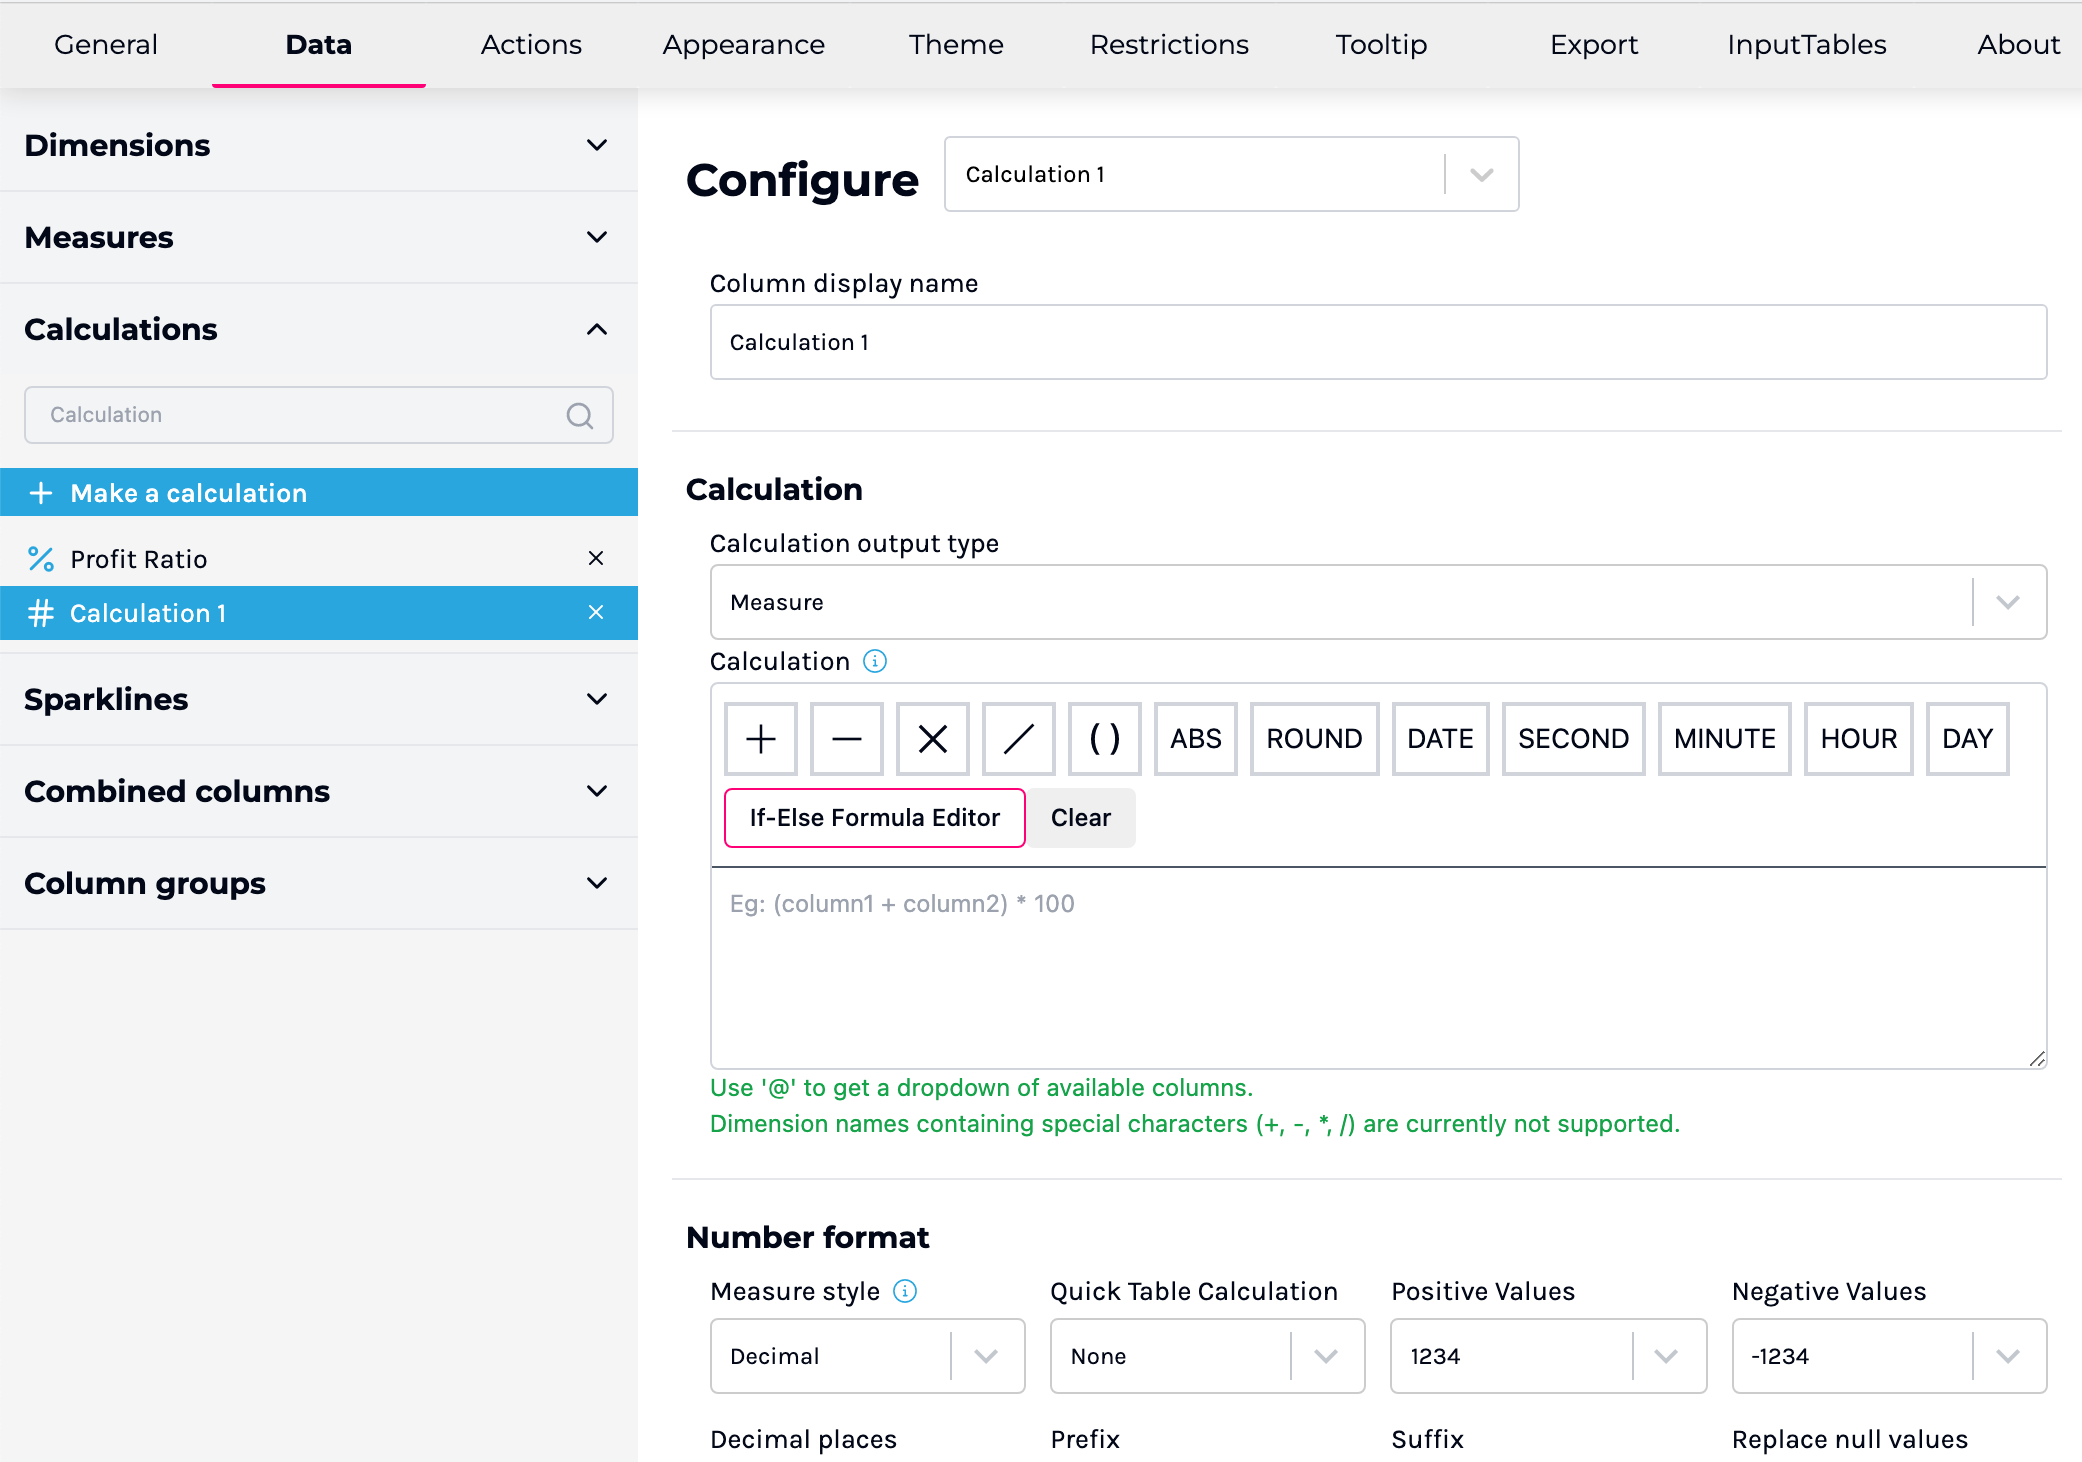Viewport: 2082px width, 1462px height.
Task: Click the Column display name field
Action: pyautogui.click(x=1377, y=342)
